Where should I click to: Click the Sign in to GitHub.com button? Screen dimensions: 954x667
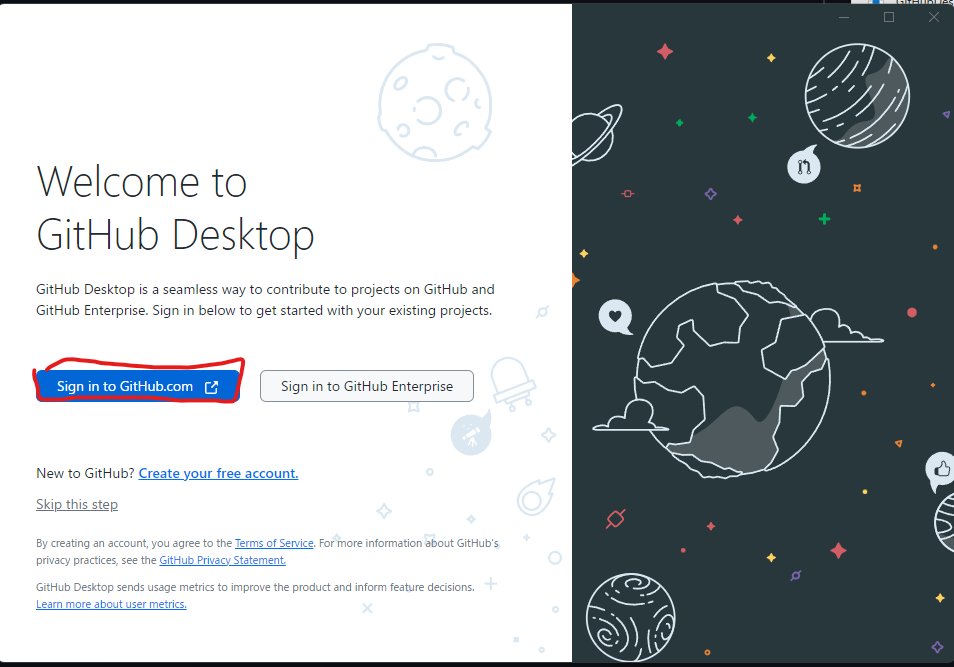pos(138,386)
